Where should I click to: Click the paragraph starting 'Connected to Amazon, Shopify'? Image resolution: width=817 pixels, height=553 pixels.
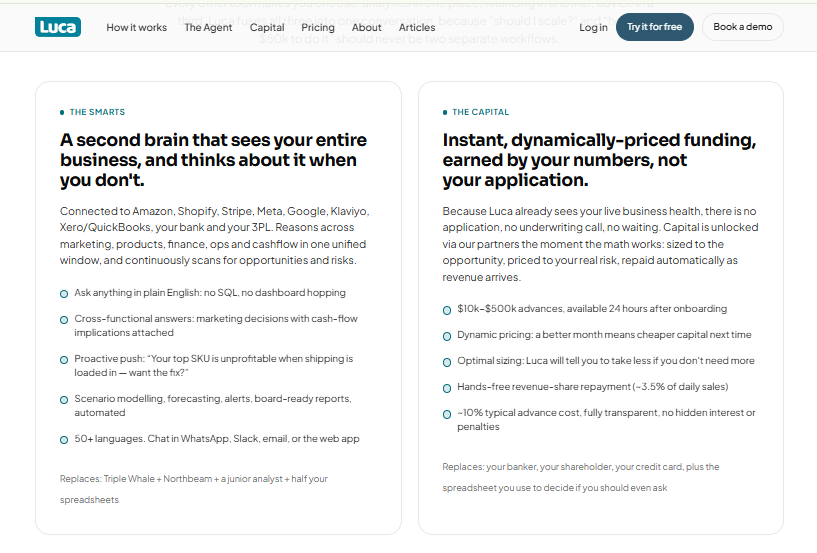(x=215, y=236)
